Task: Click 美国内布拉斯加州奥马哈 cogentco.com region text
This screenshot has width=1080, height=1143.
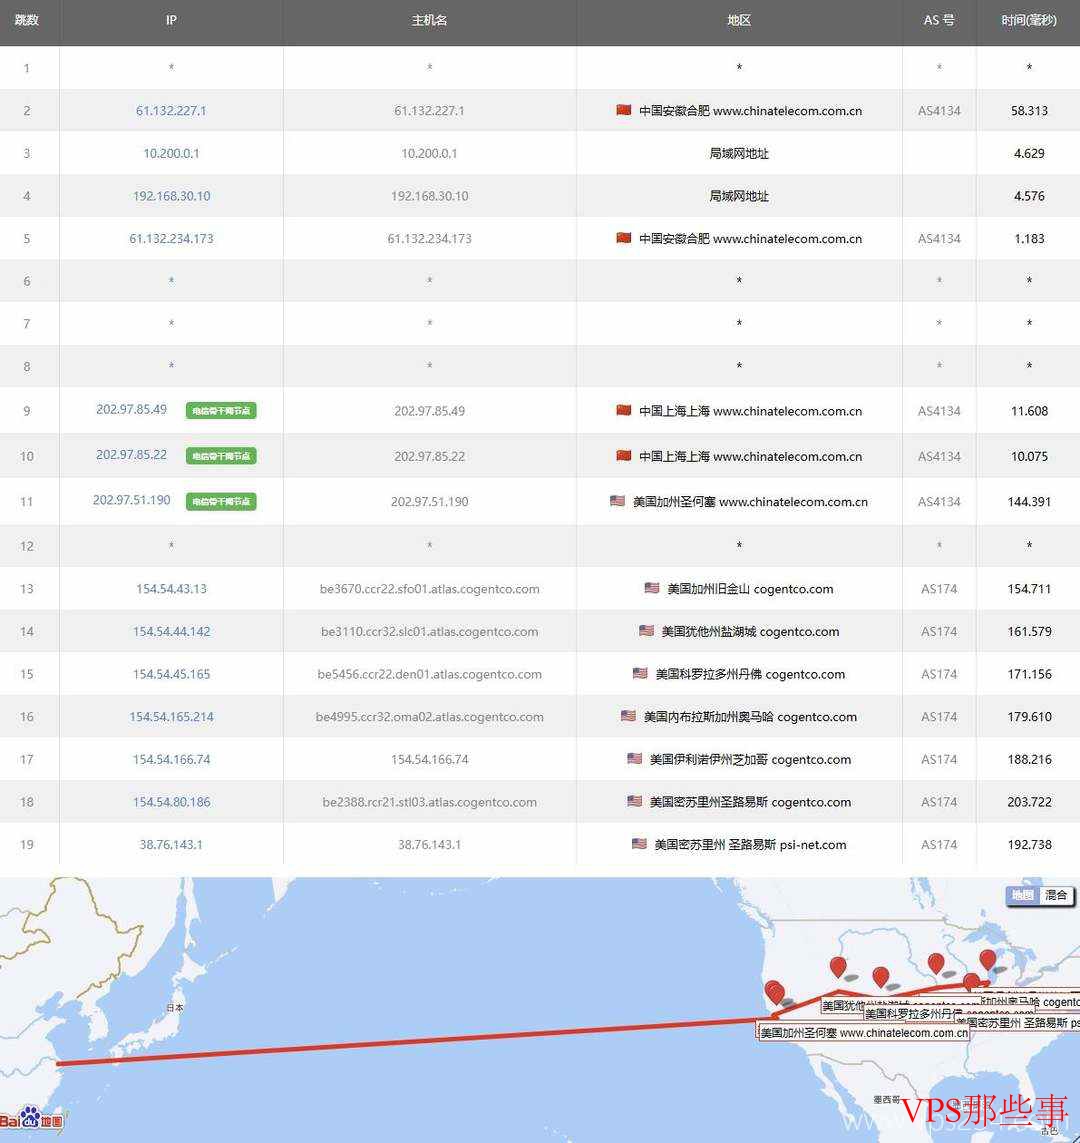Action: [750, 717]
